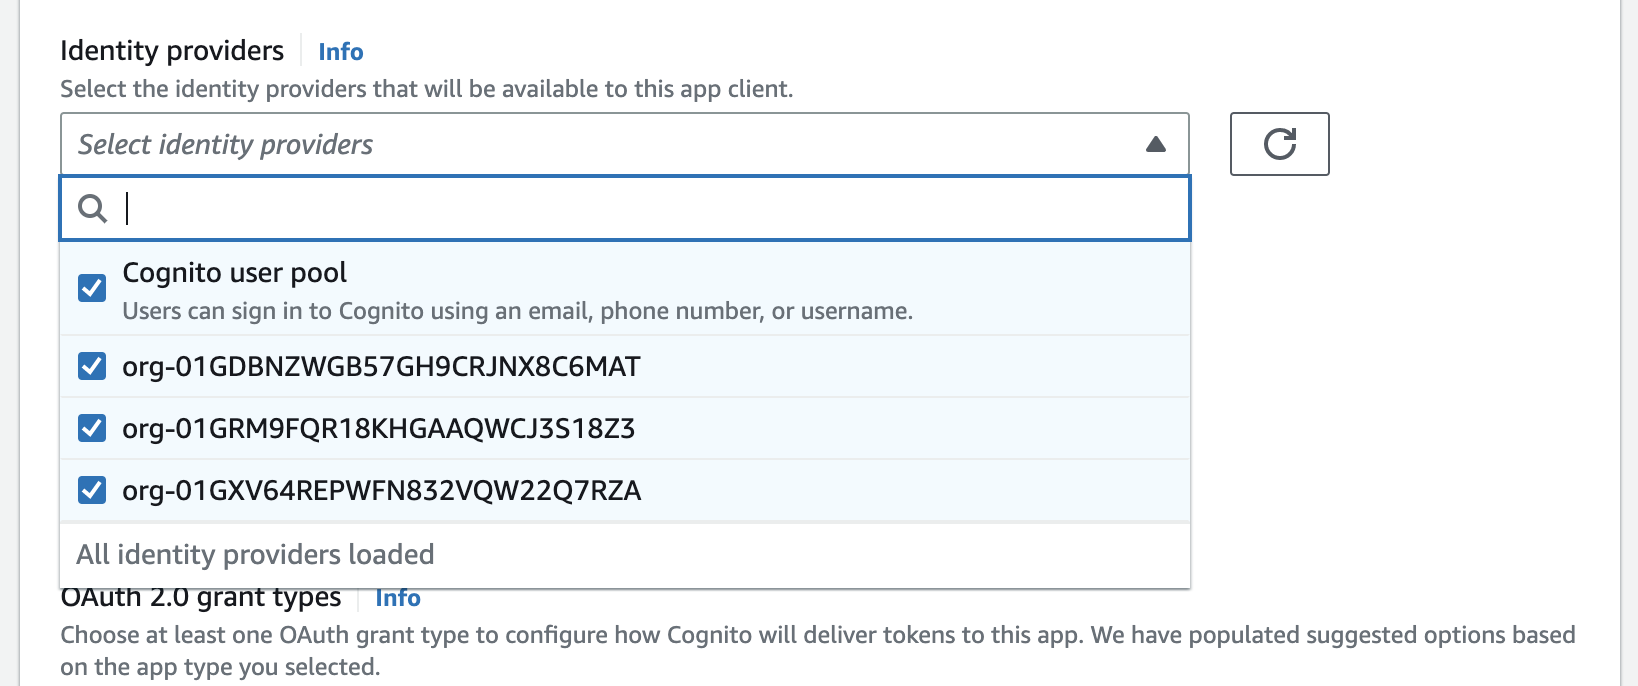Uncheck the Cognito user pool checkbox

(x=92, y=288)
